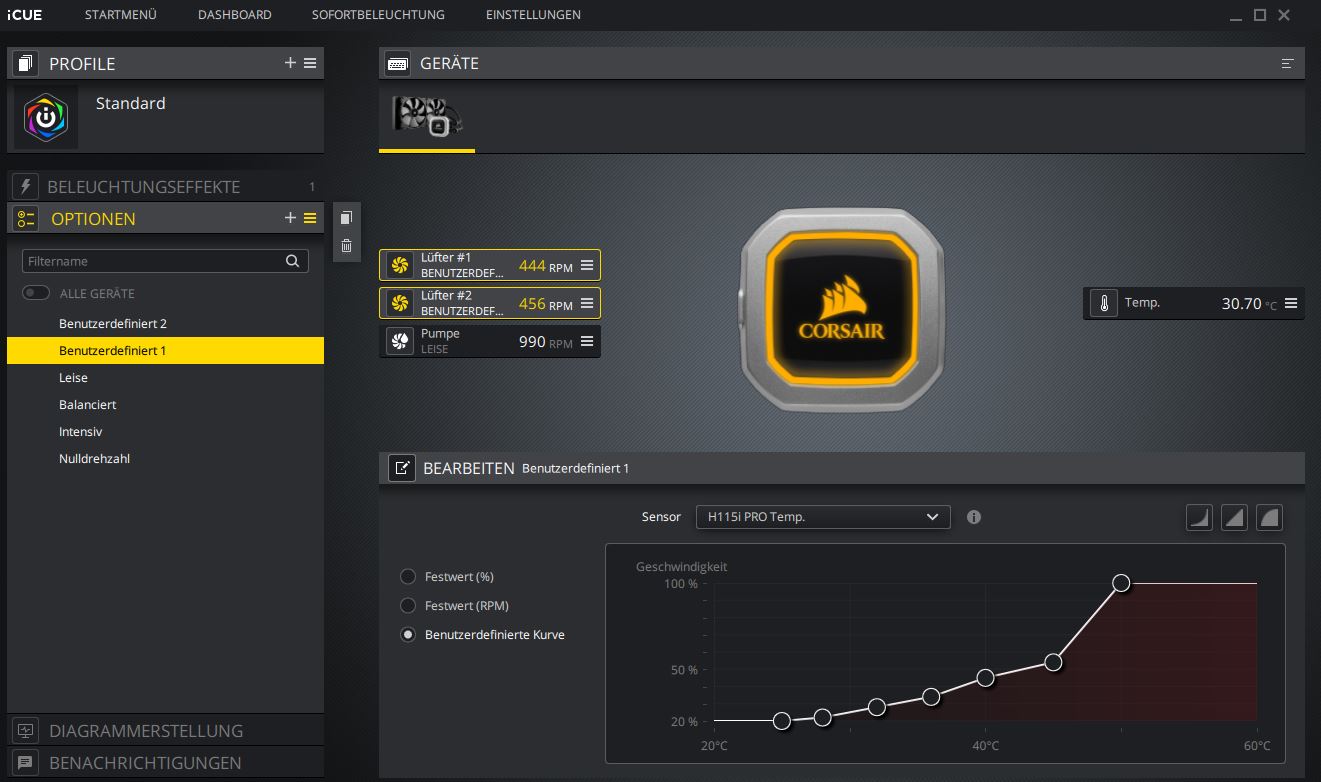This screenshot has width=1321, height=782.
Task: Open the Lüfter #2 hamburger menu
Action: (587, 303)
